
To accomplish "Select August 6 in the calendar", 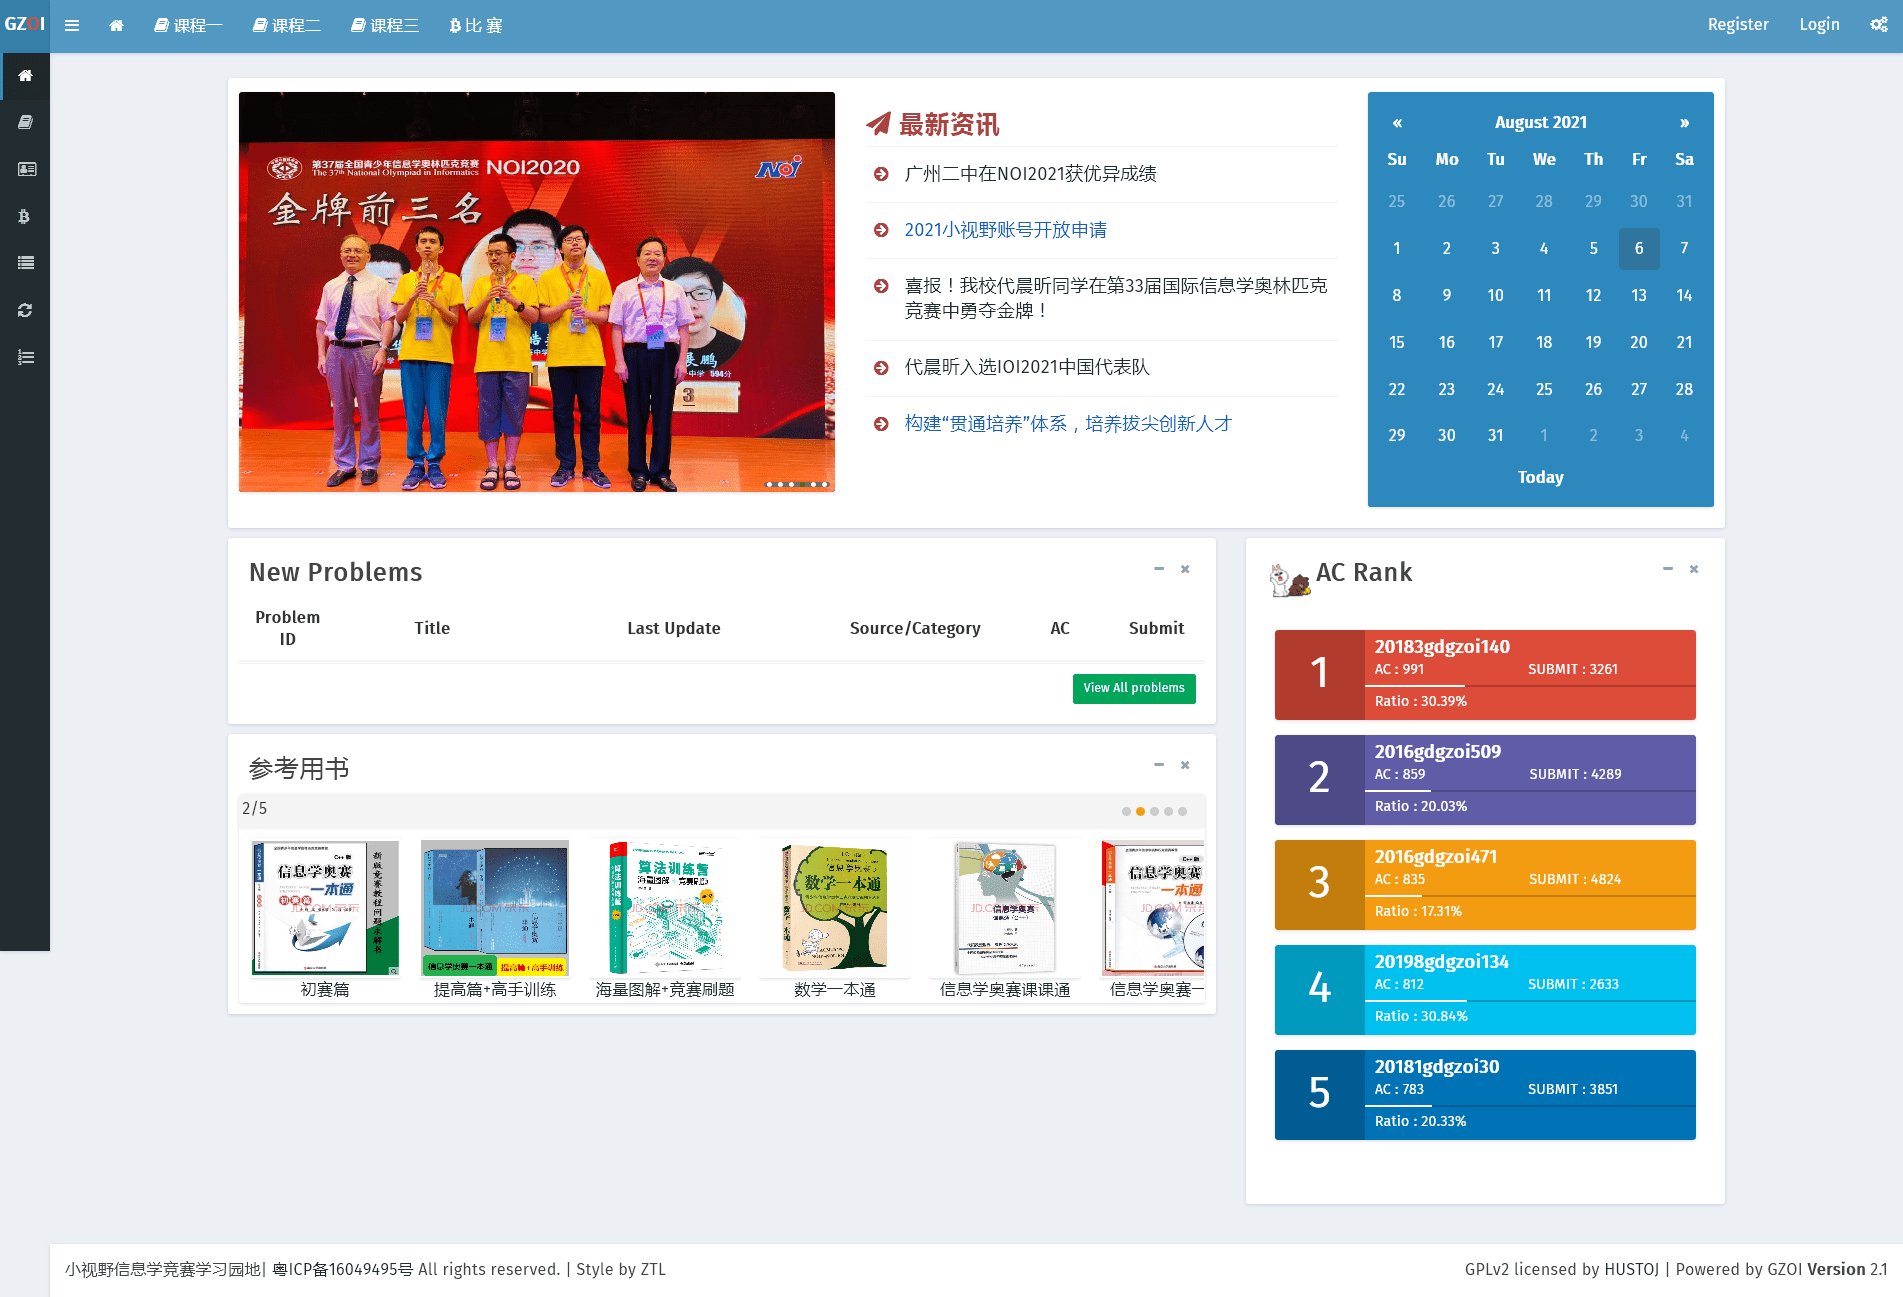I will point(1638,249).
